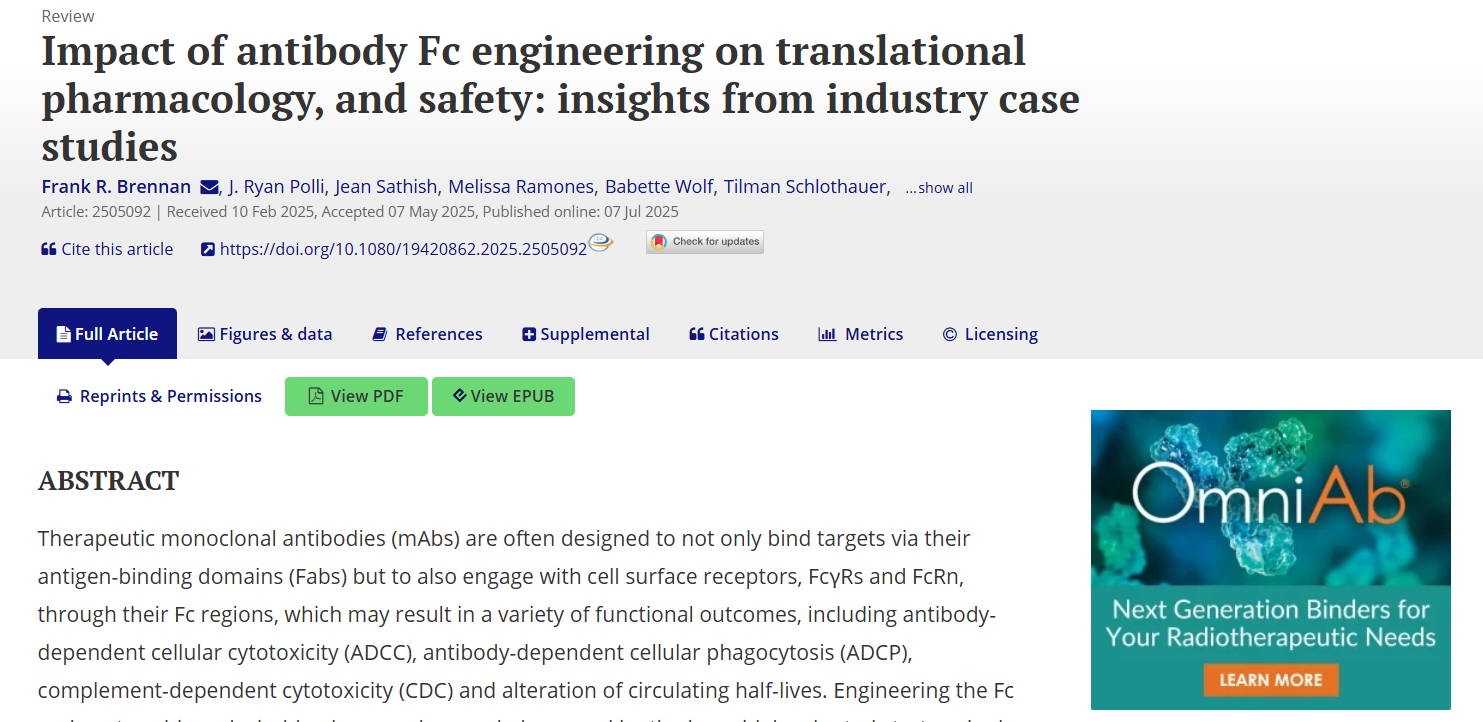Open author Tilman Schlothauer's link
The height and width of the screenshot is (722, 1483).
pyautogui.click(x=805, y=187)
